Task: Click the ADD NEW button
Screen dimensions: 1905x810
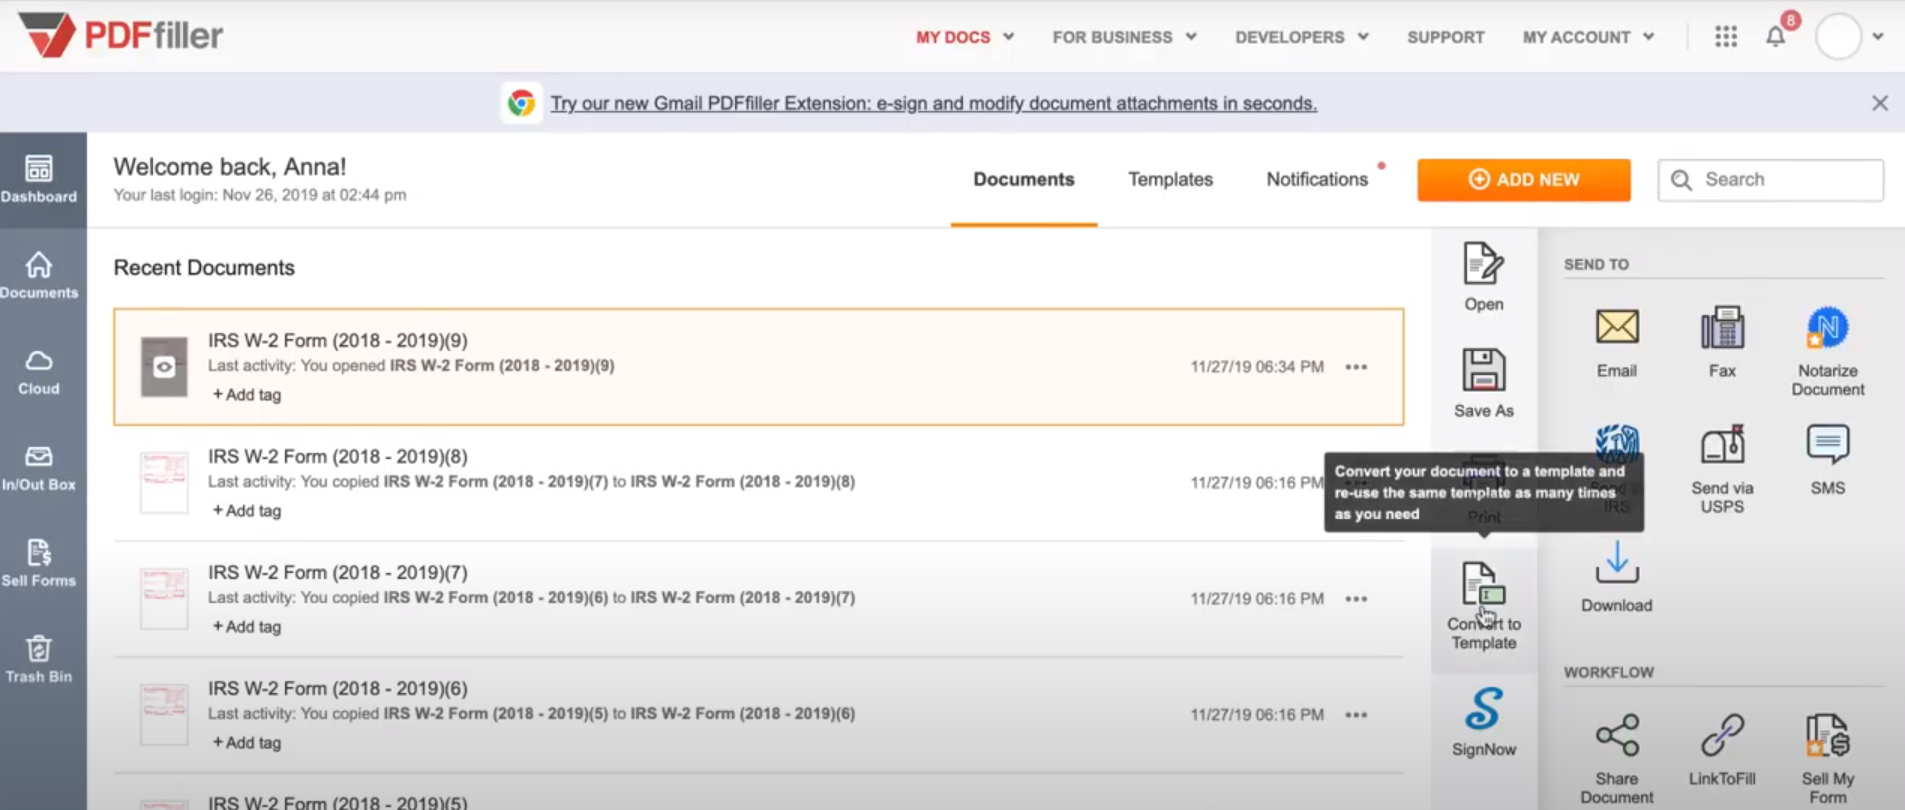Action: (1523, 180)
